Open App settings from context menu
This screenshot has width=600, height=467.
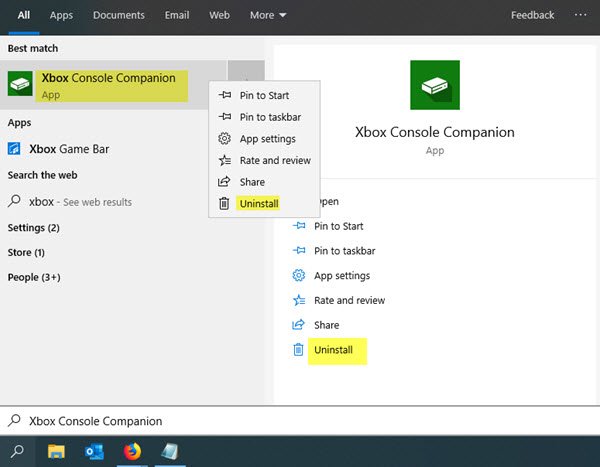pyautogui.click(x=264, y=139)
